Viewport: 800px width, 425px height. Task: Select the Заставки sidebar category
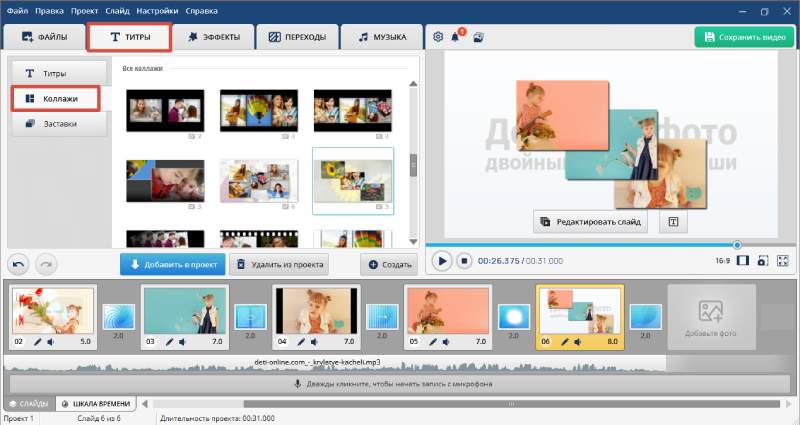tap(59, 123)
